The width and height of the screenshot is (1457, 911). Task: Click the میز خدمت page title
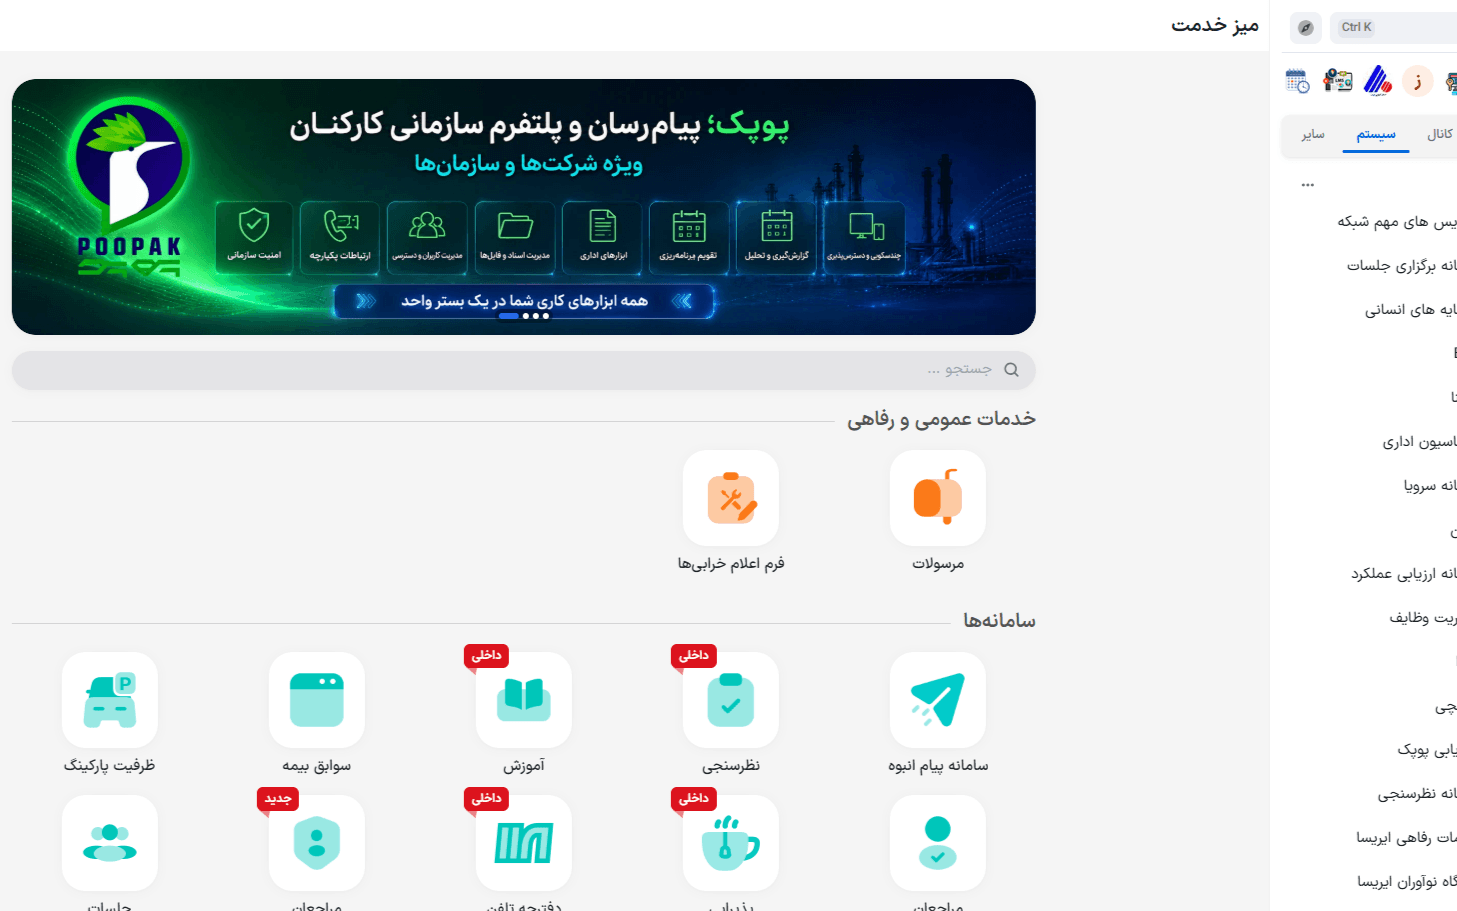[x=1215, y=25]
